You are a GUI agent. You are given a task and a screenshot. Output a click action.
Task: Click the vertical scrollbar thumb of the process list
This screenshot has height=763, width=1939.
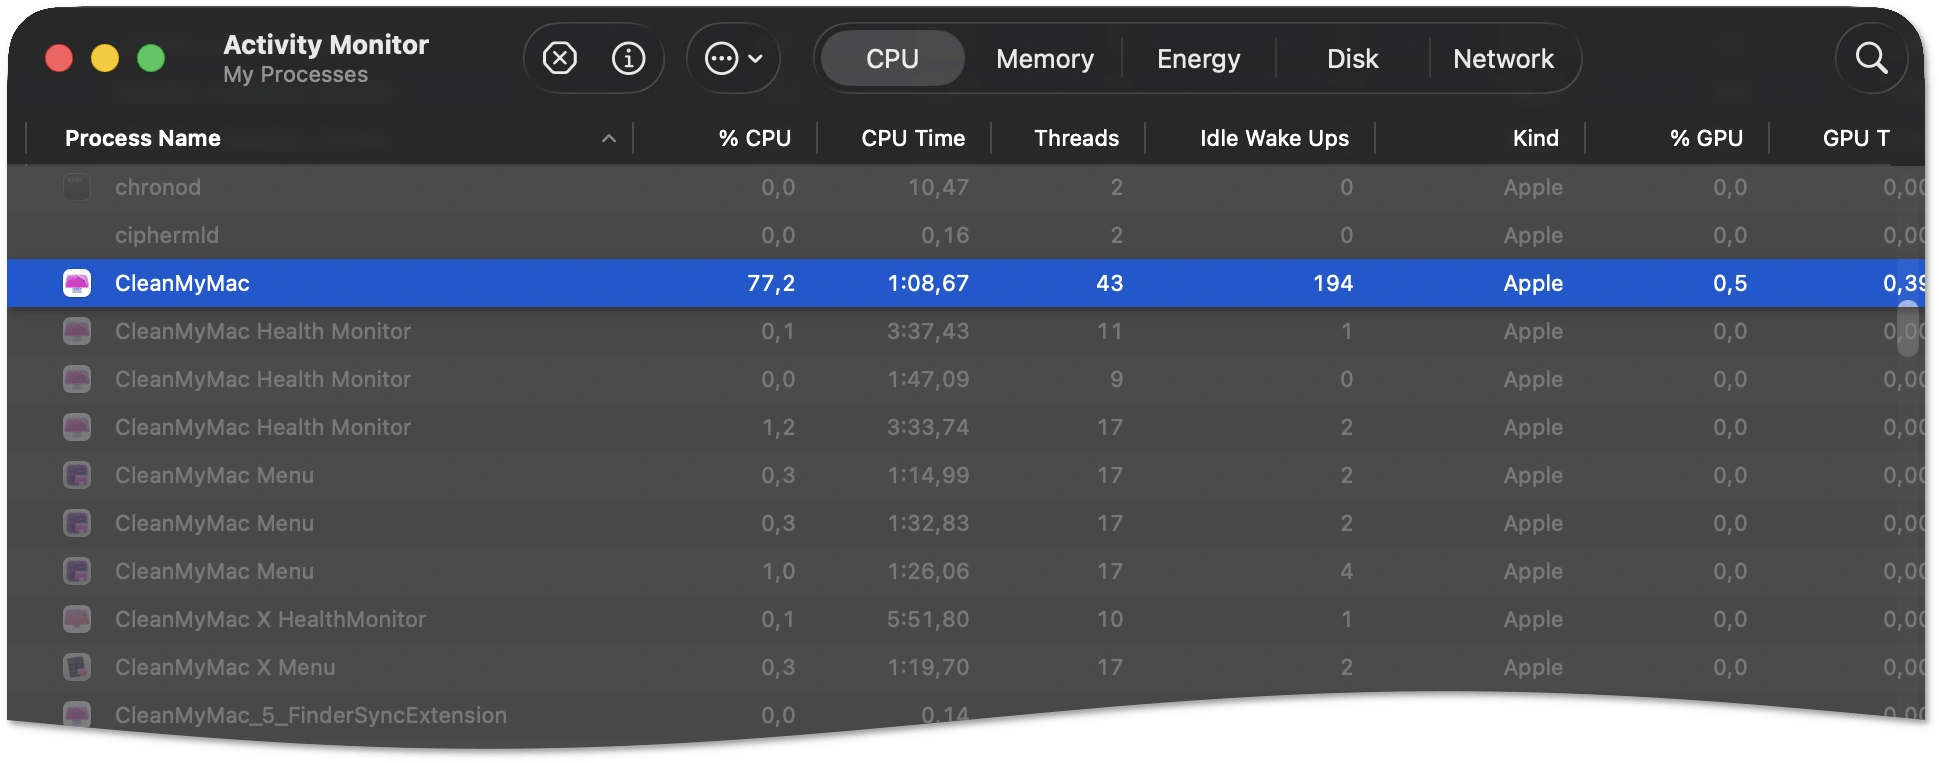coord(1908,328)
